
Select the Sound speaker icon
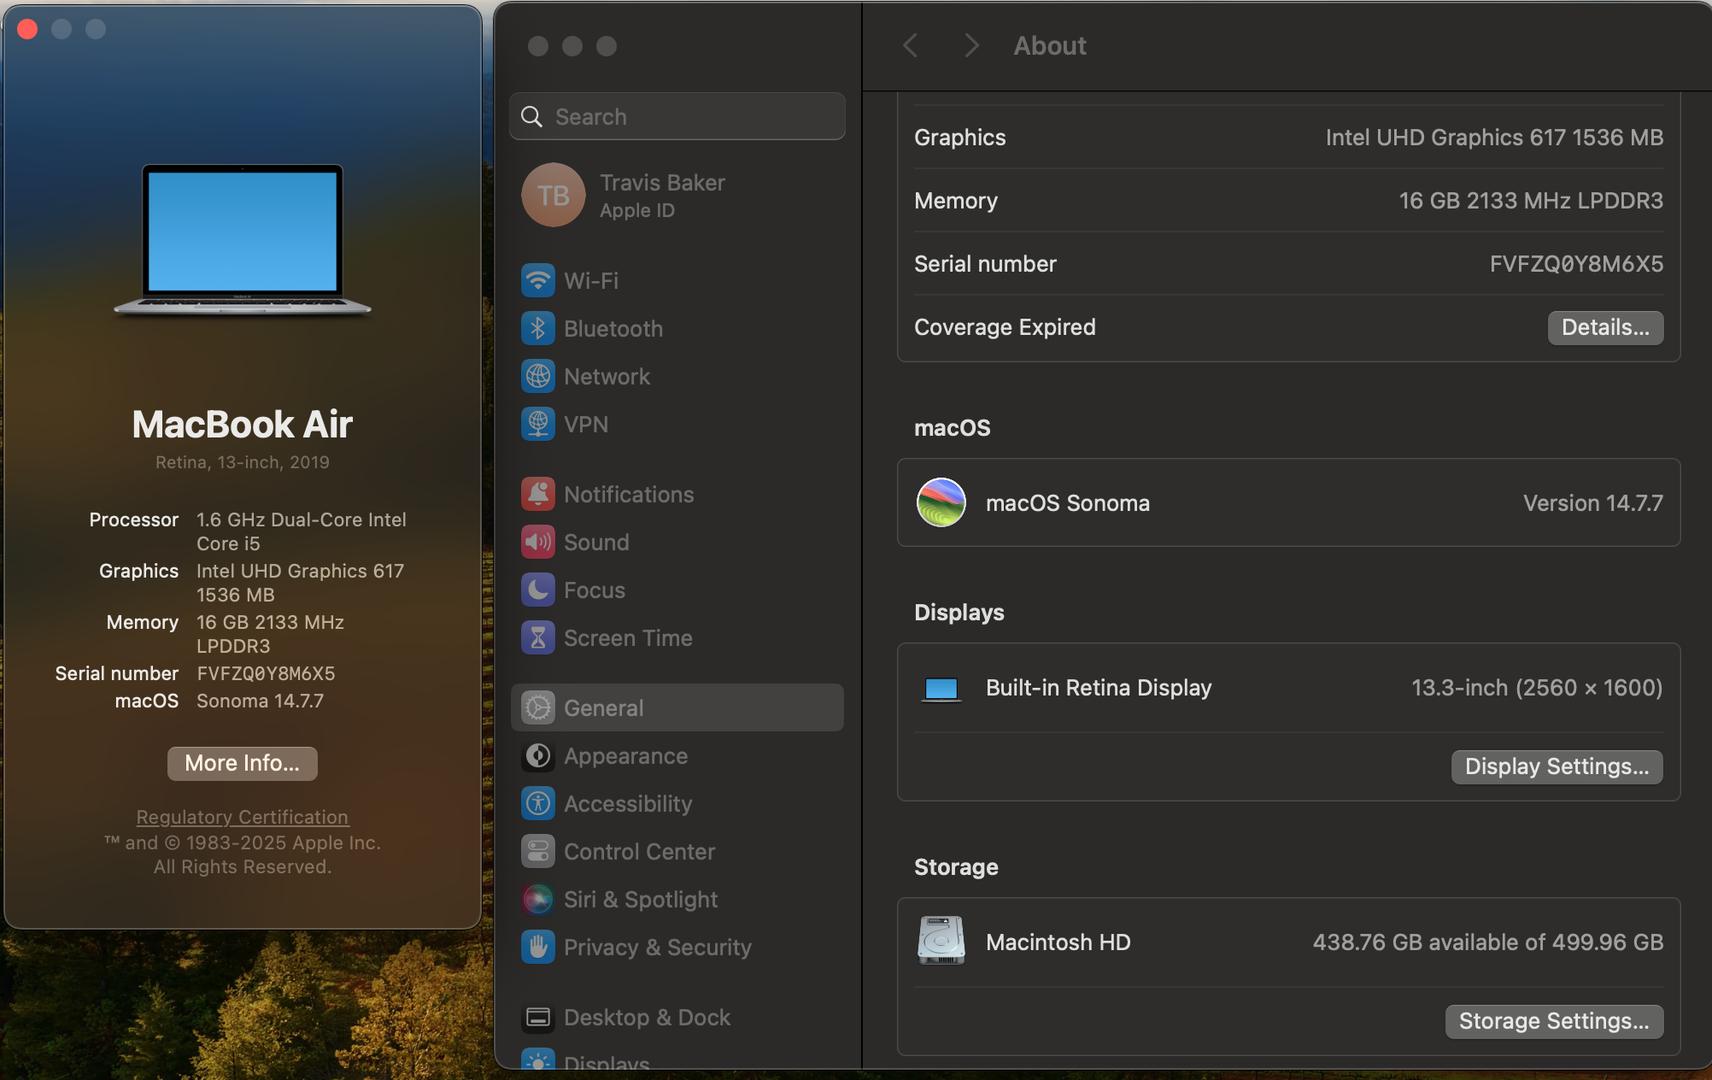(x=538, y=542)
